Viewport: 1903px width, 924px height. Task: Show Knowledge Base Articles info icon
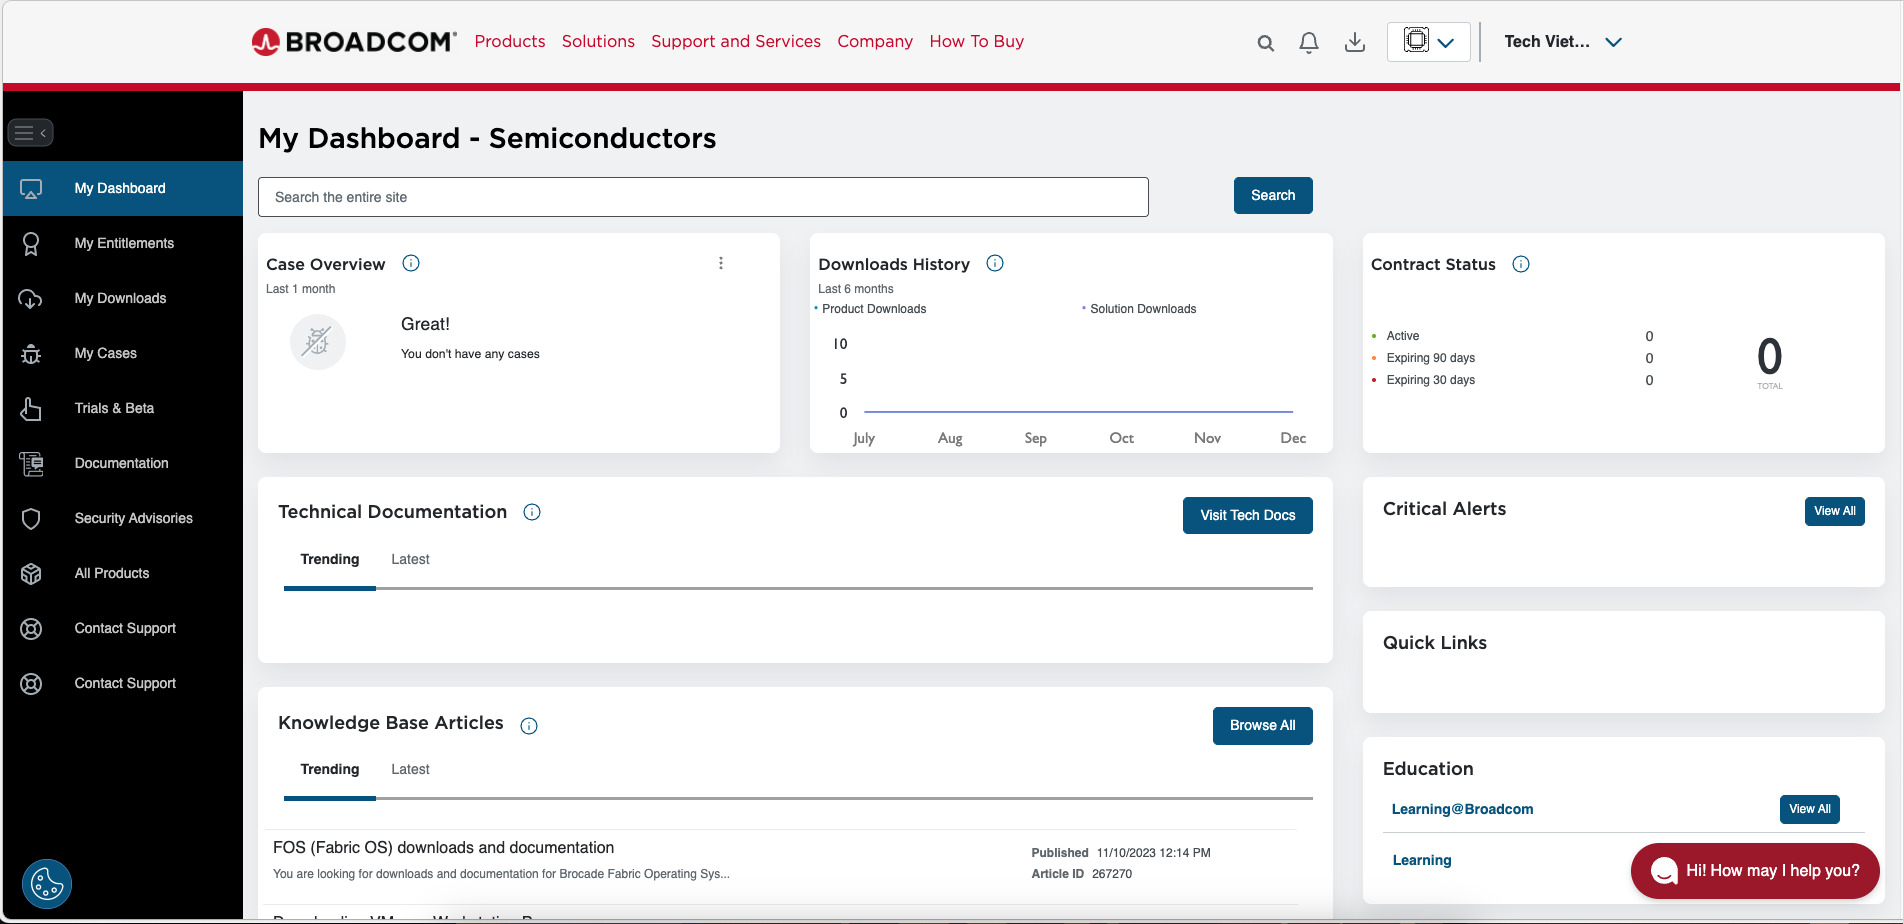(529, 726)
